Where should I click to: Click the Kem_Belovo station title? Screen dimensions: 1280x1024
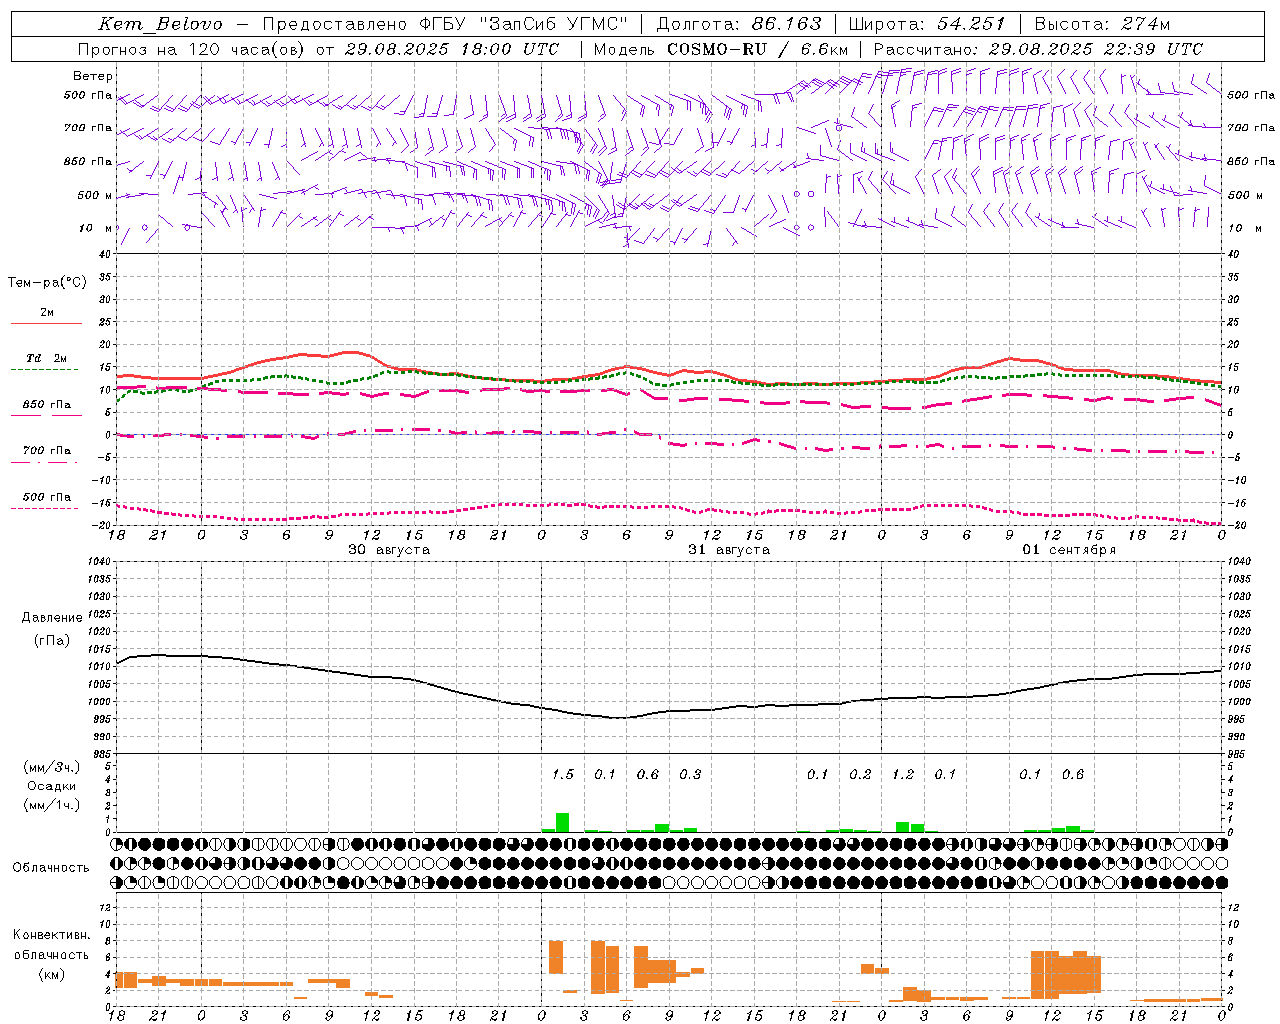[x=160, y=24]
